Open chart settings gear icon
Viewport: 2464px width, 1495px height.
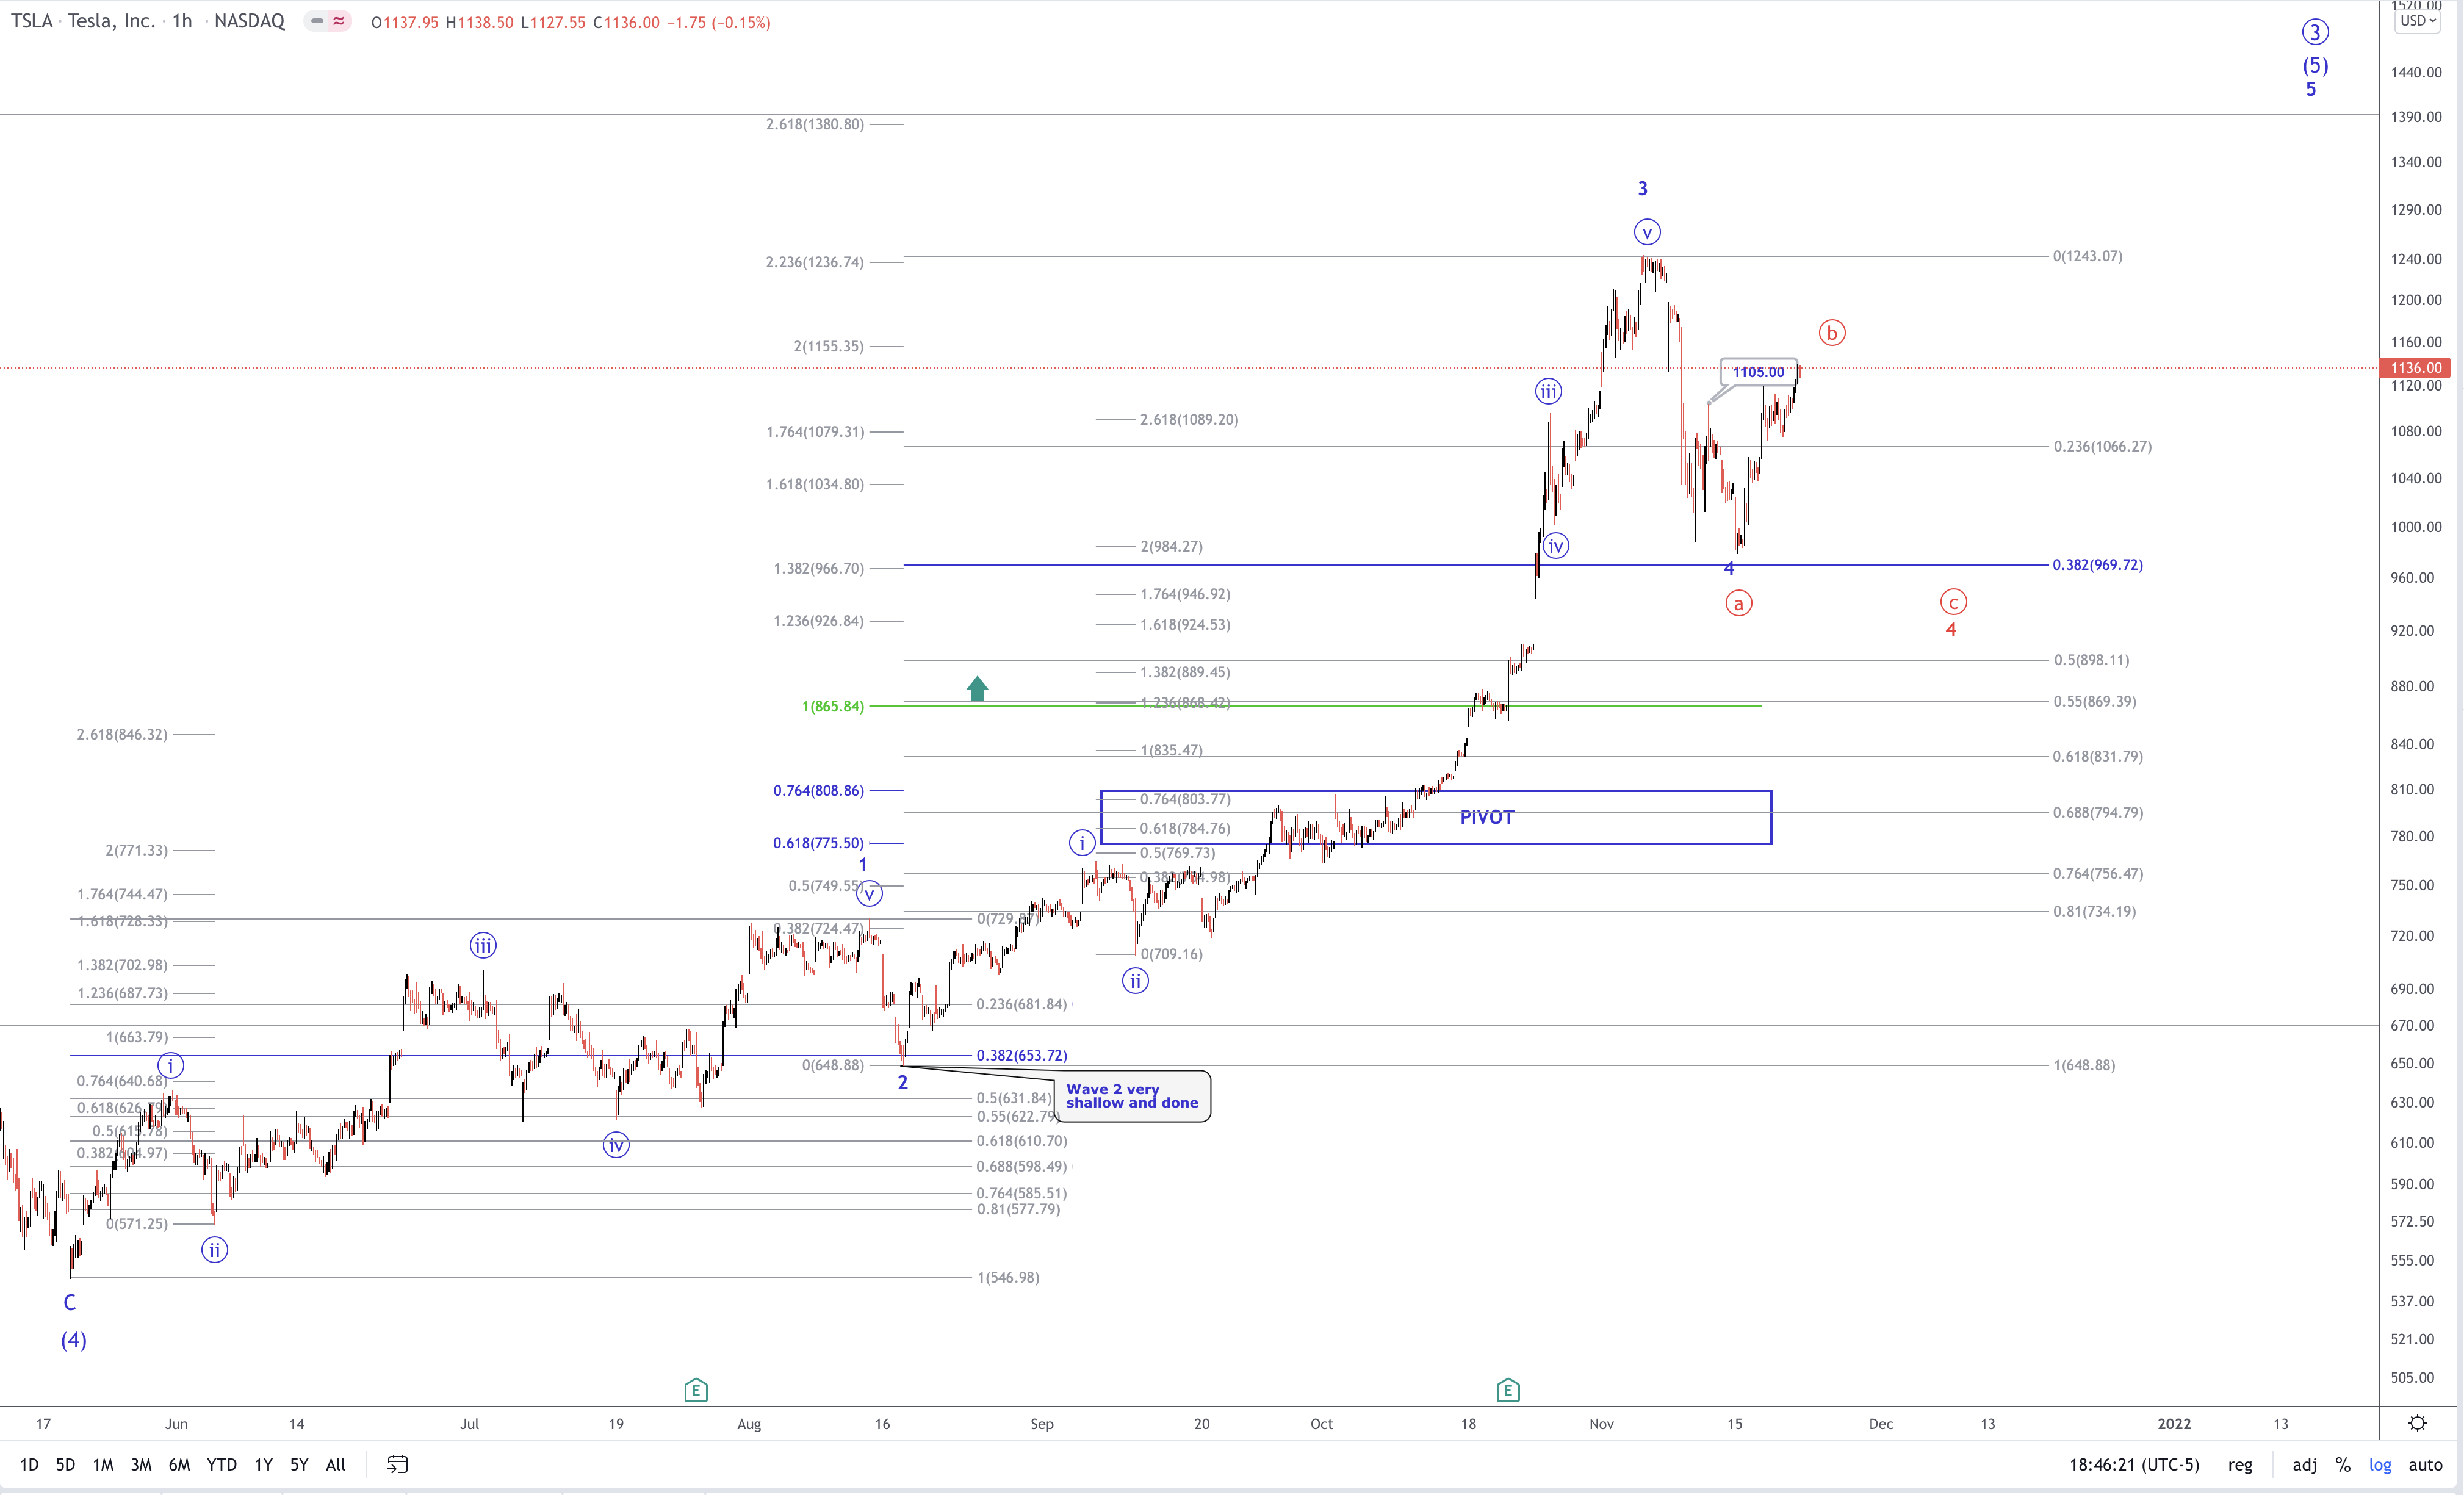[2417, 1423]
